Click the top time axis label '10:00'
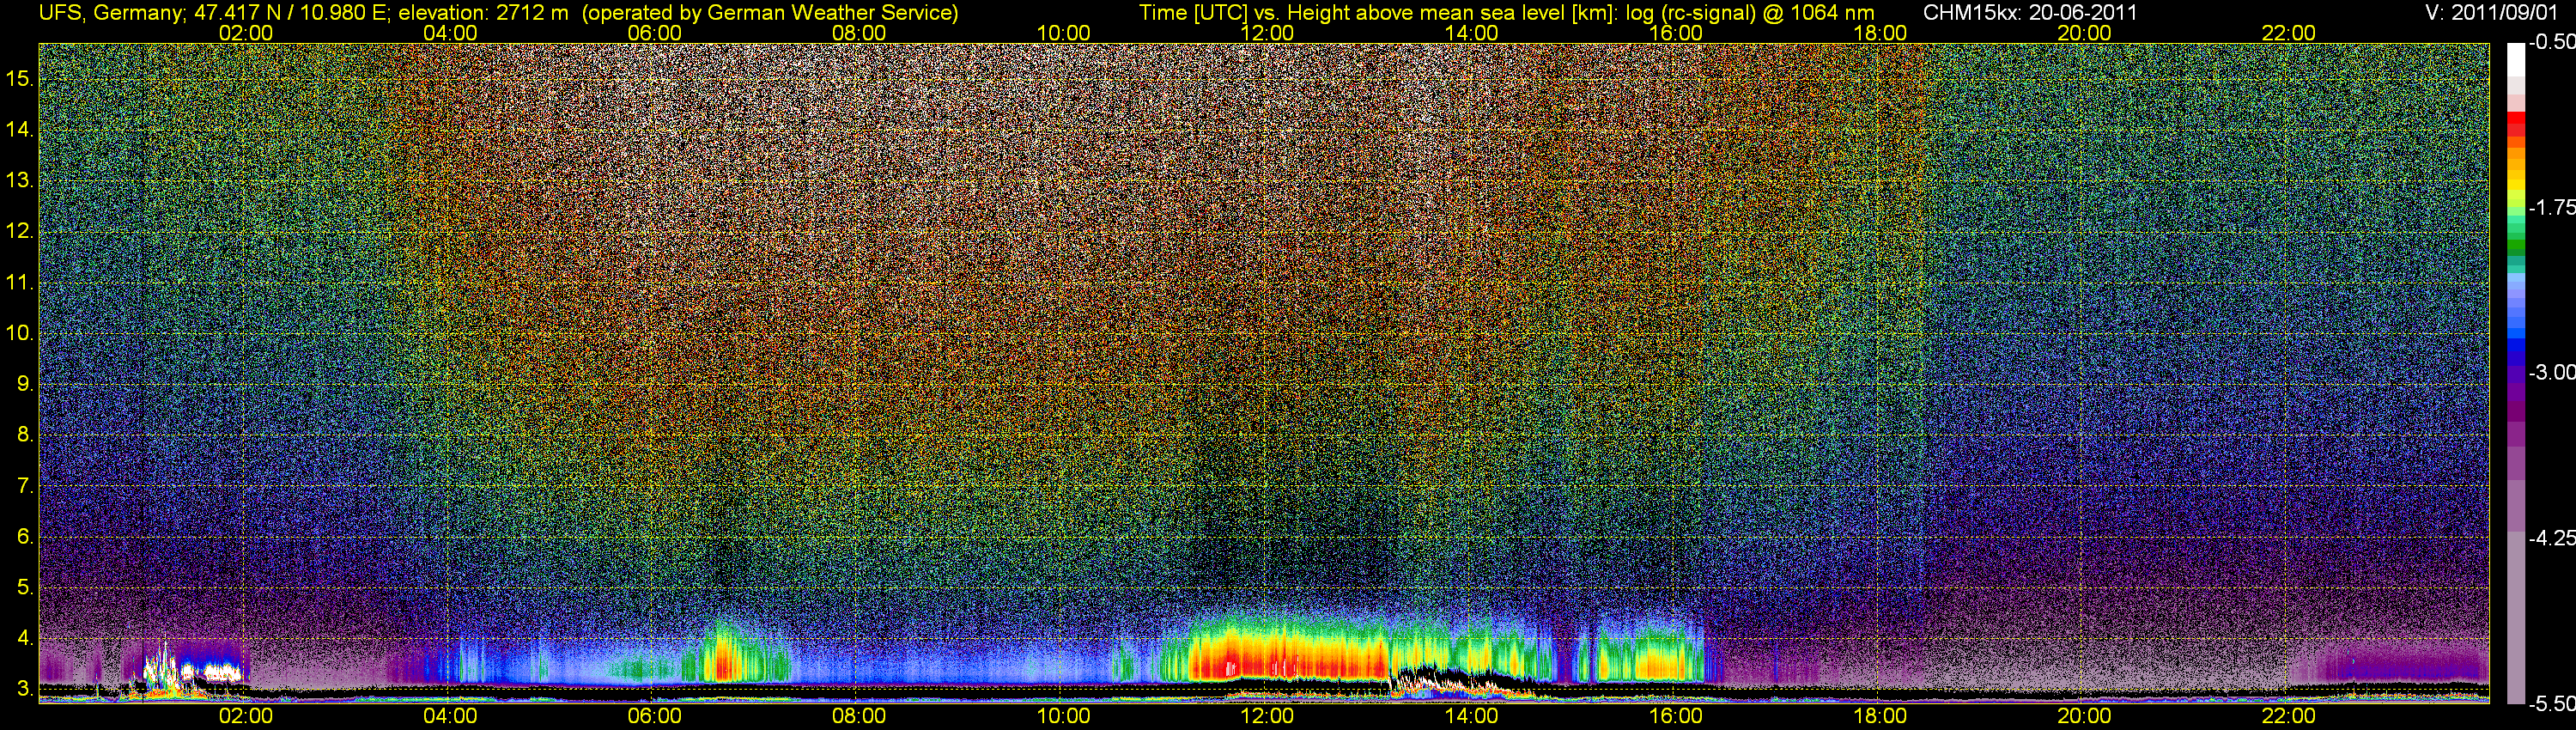The height and width of the screenshot is (730, 2576). click(x=1063, y=33)
